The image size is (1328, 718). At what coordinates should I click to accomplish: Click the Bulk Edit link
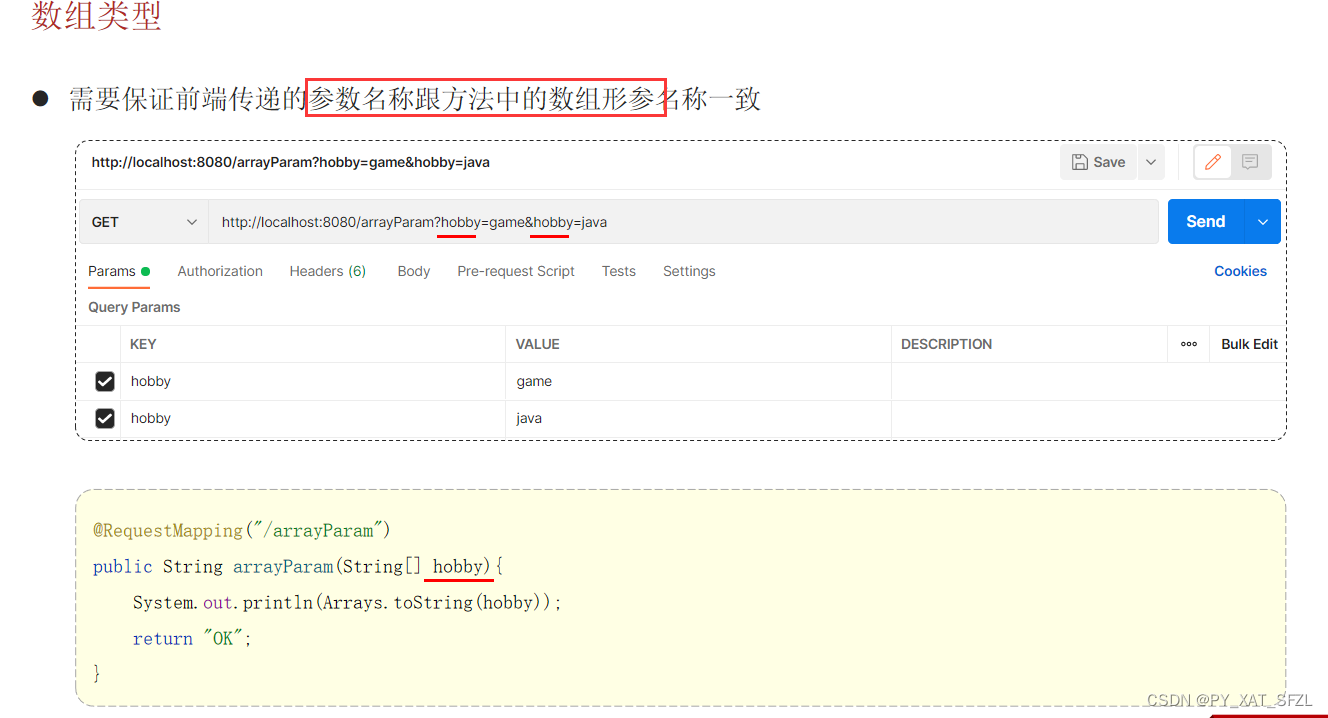(x=1249, y=344)
